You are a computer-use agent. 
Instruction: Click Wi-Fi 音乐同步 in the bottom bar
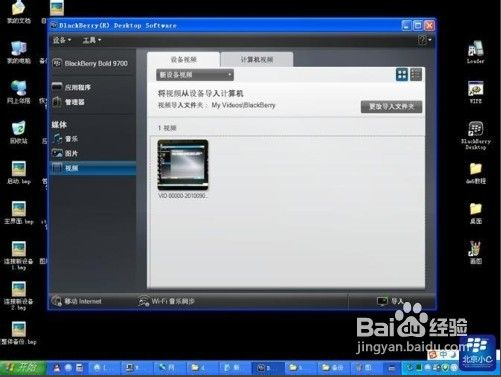(166, 301)
